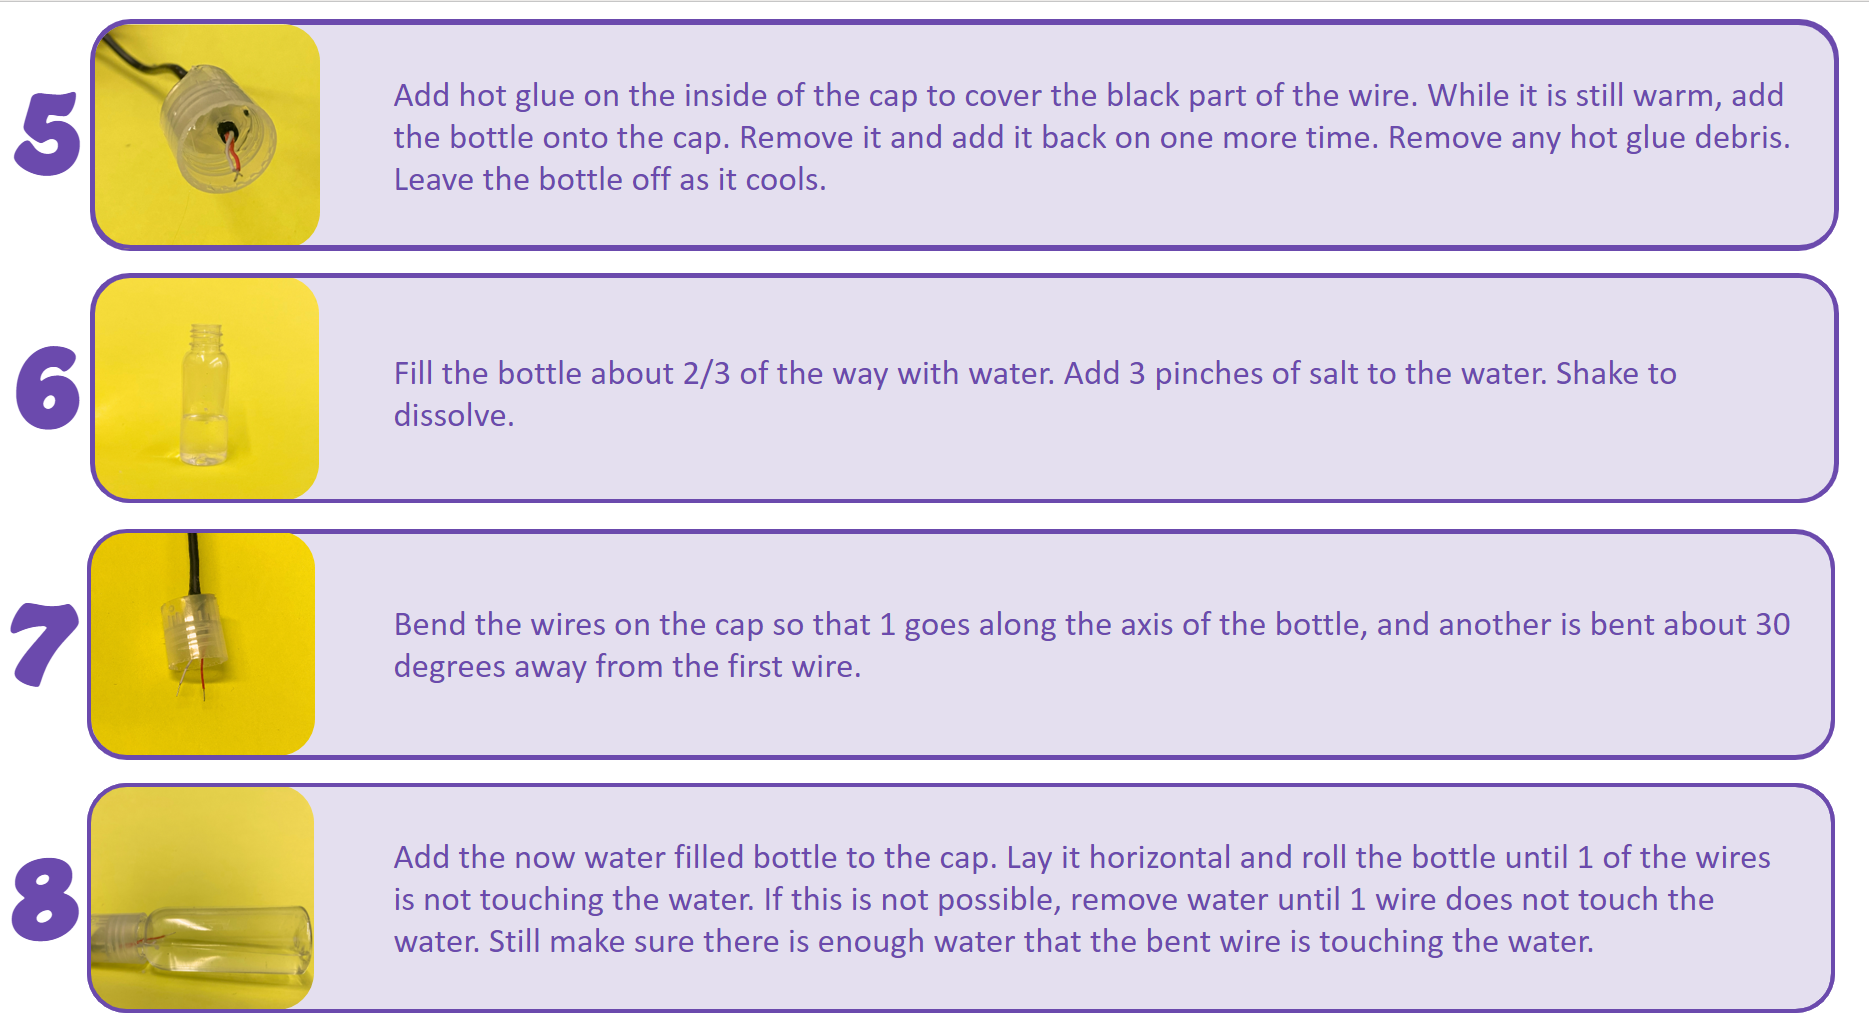Select "Leave the bottle off as it cools."
The width and height of the screenshot is (1869, 1027).
click(609, 180)
